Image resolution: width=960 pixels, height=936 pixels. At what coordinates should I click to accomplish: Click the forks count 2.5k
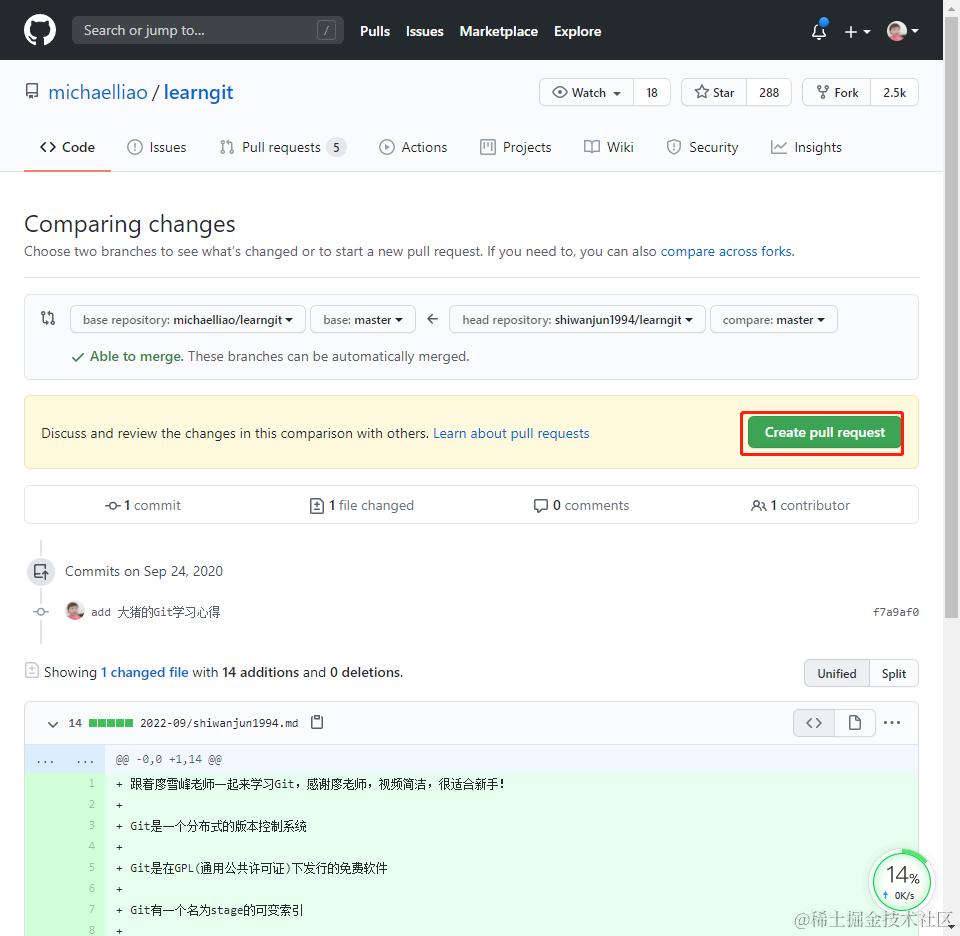894,92
